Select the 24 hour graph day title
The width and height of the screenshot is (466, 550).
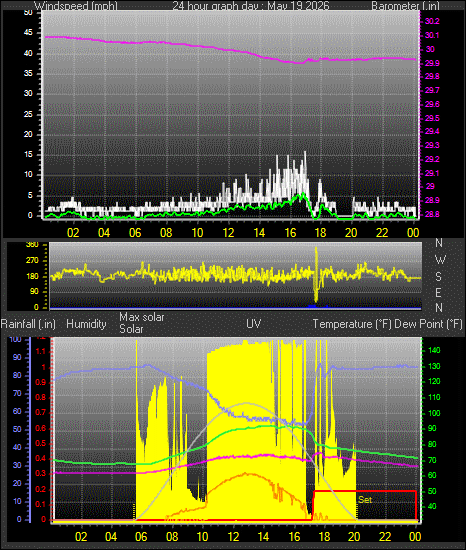pyautogui.click(x=251, y=6)
